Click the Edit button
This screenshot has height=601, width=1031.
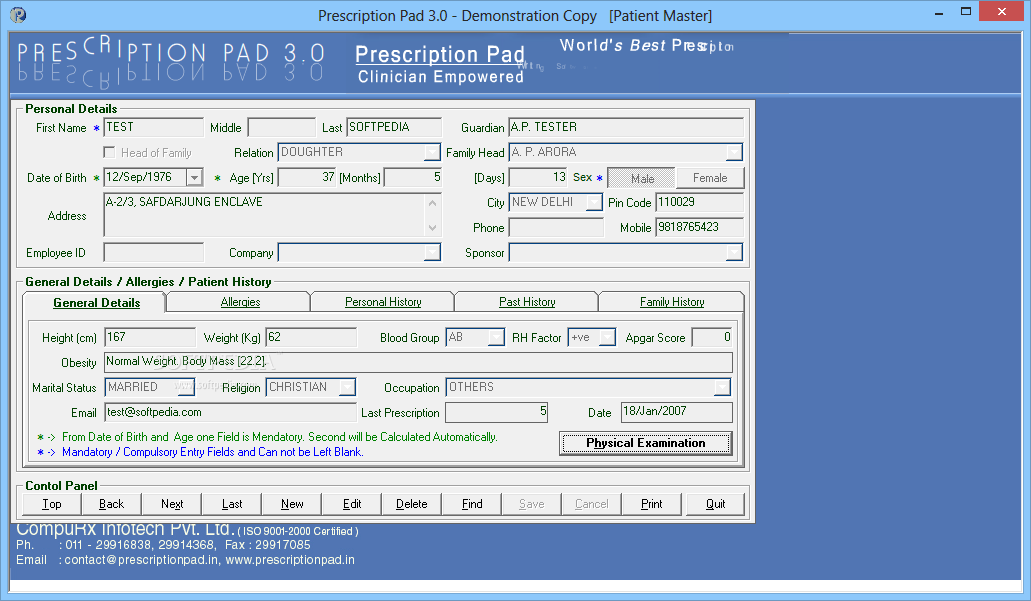coord(352,504)
